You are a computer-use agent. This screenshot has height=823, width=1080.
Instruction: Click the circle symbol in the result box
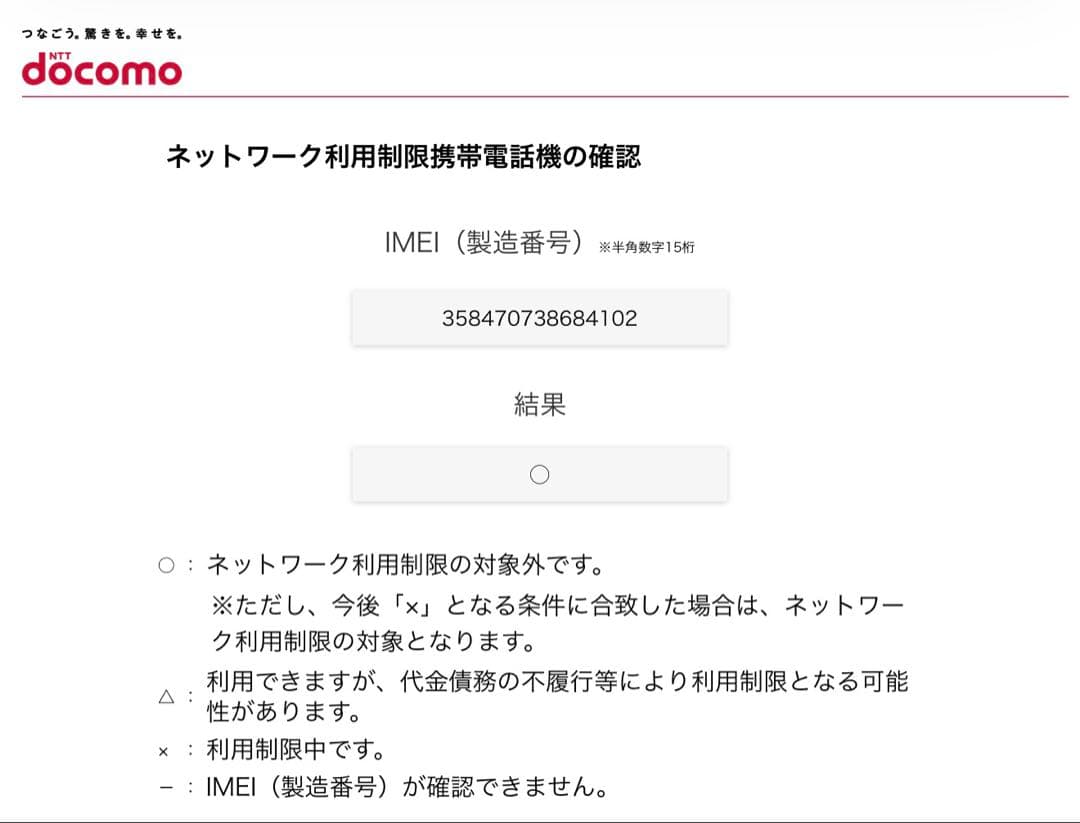point(540,475)
